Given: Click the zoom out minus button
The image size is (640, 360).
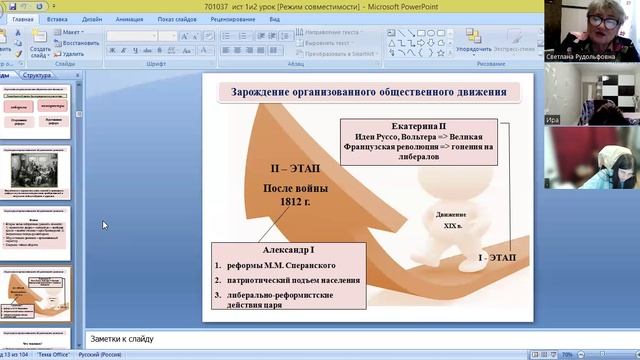Looking at the screenshot, I should [x=581, y=355].
